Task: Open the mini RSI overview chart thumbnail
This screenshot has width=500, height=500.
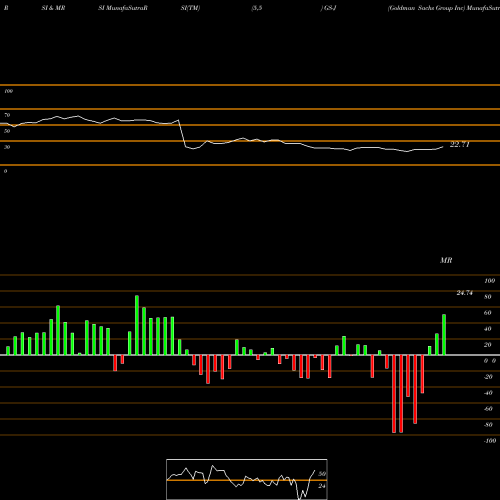Action: [247, 479]
